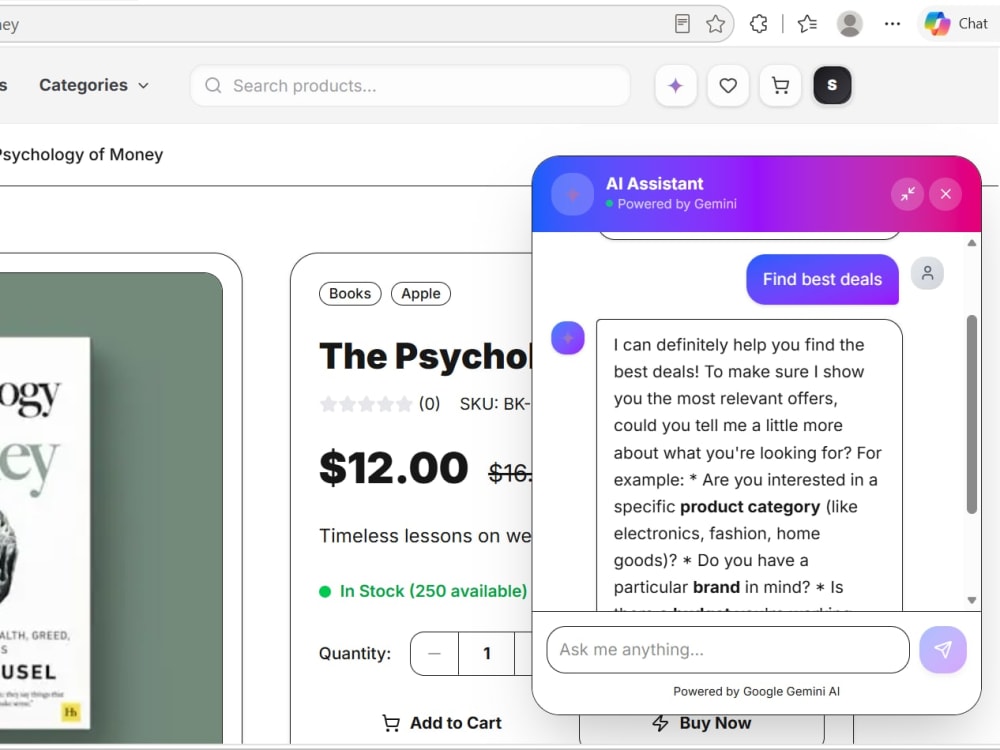Screen dimensions: 1000x750
Task: Click the Ask me anything input
Action: tap(728, 649)
